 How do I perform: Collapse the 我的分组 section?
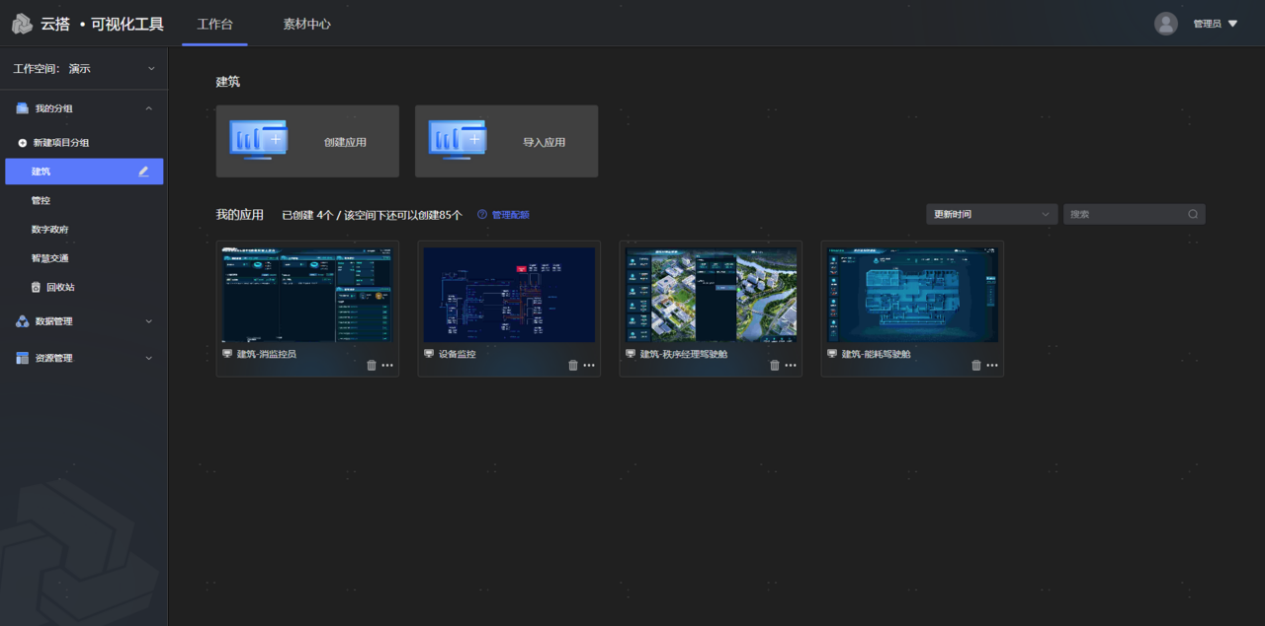point(149,108)
